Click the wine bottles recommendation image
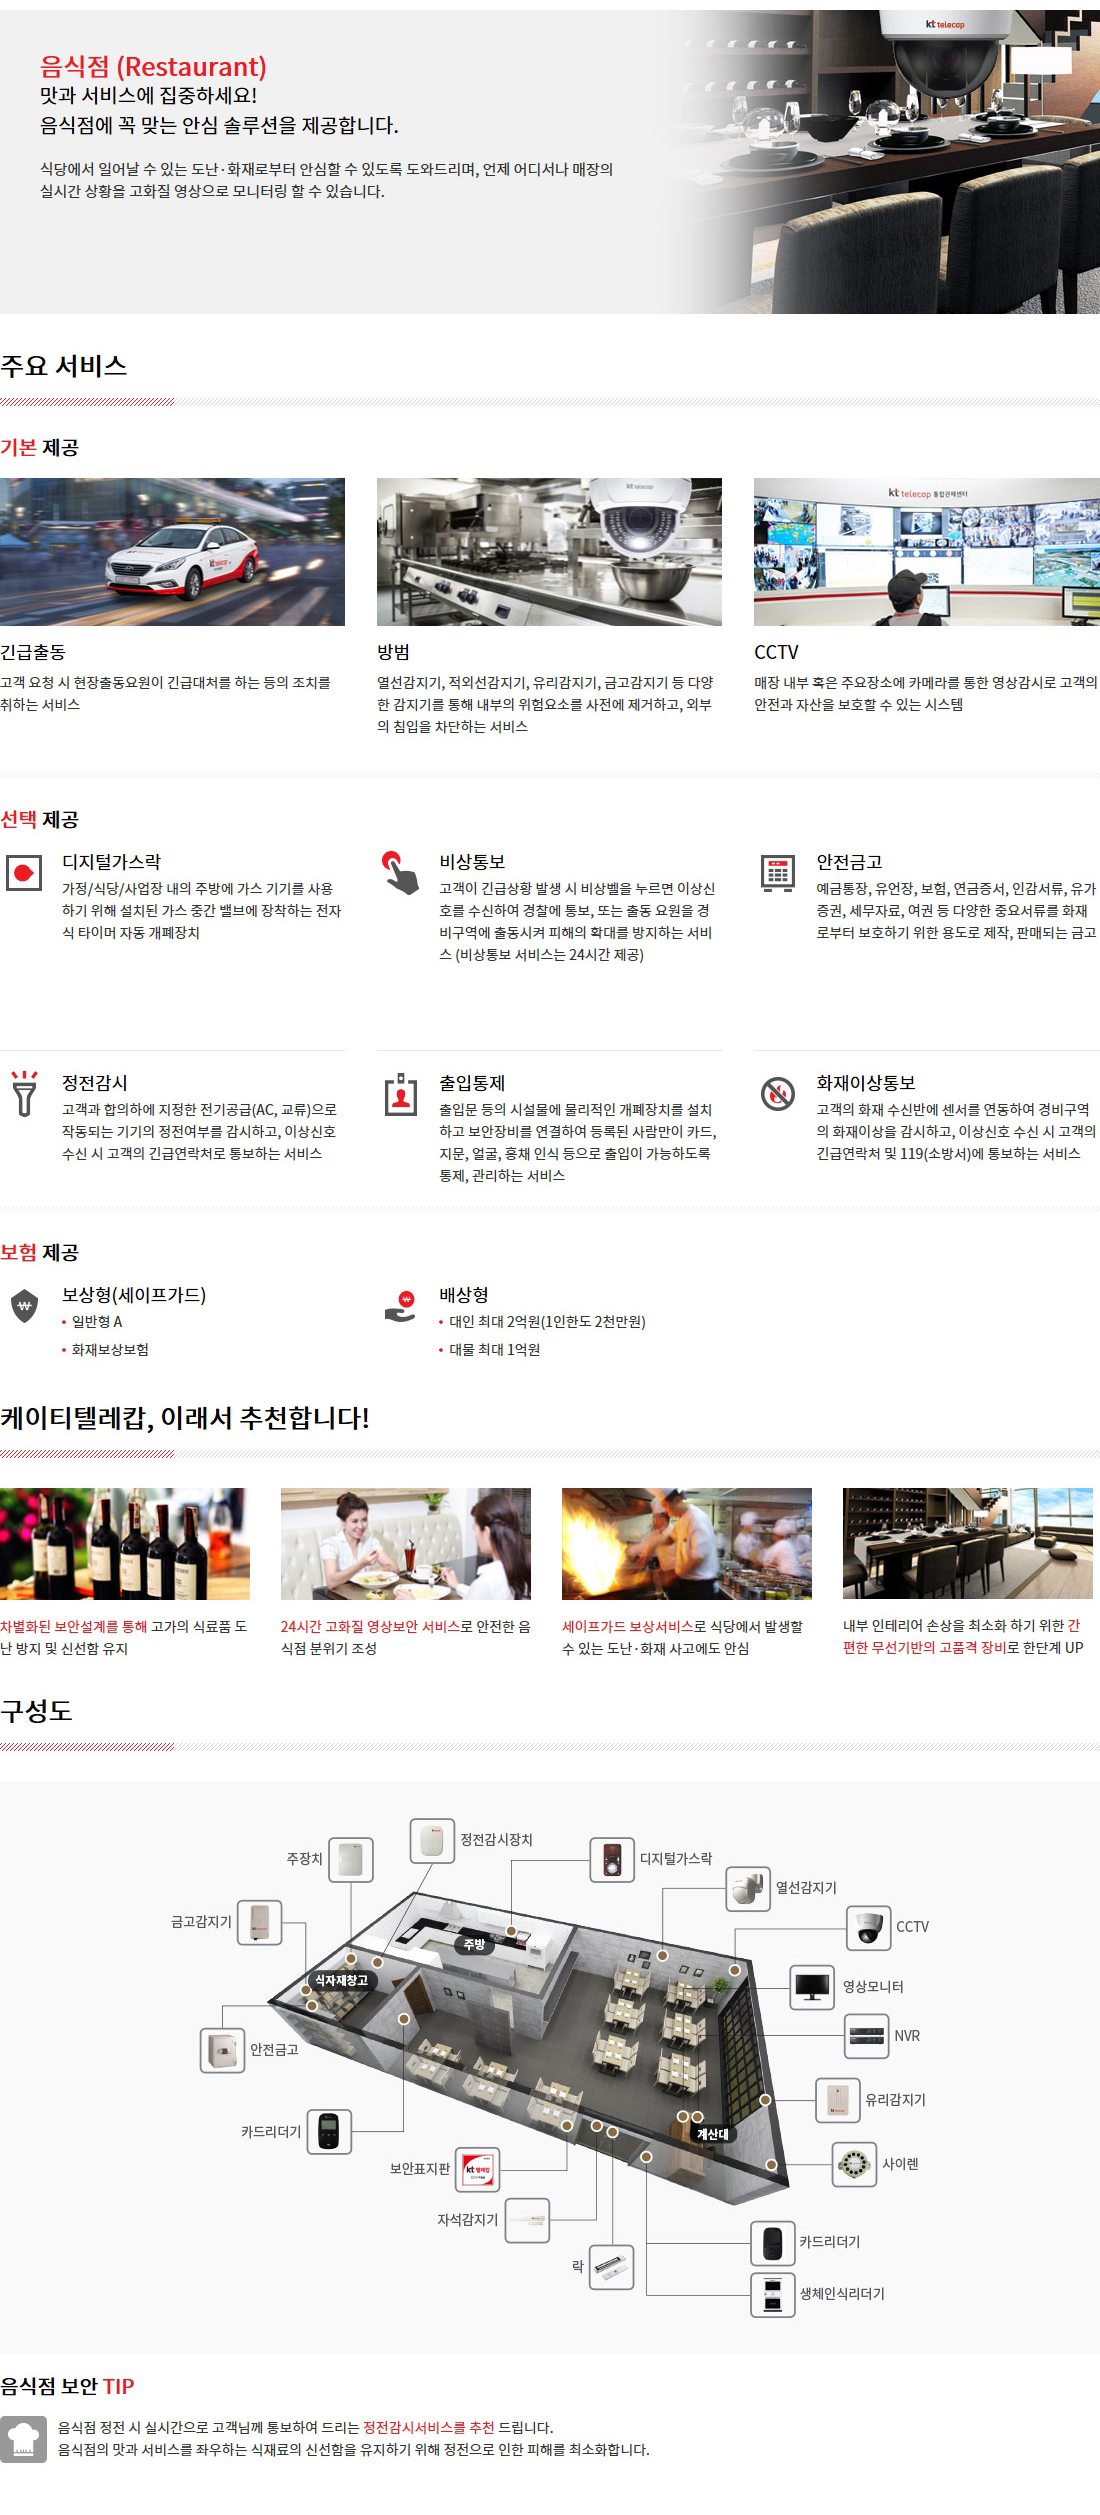1100x2515 pixels. [x=125, y=1543]
